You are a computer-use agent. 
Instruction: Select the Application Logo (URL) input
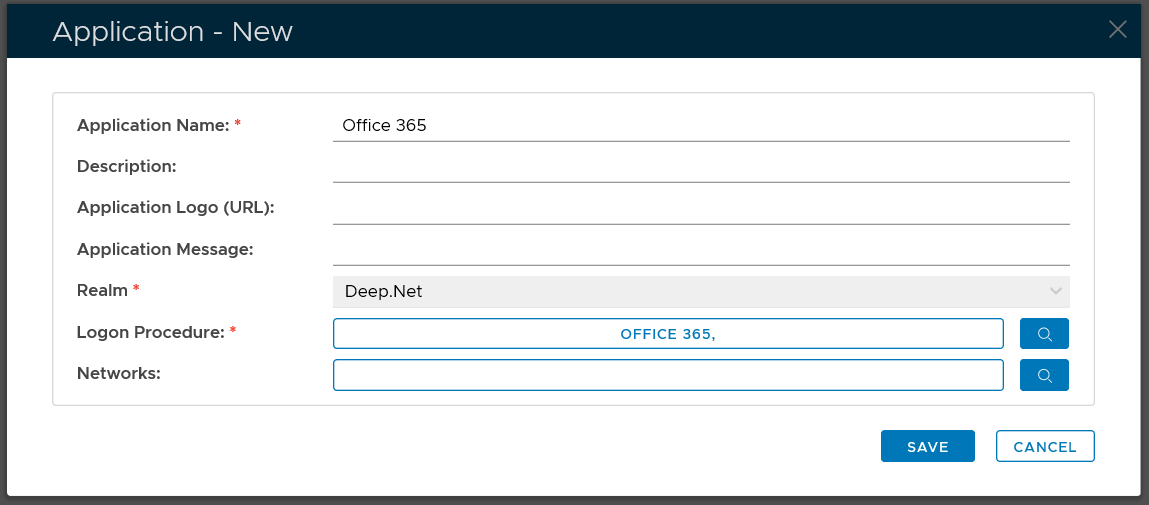coord(700,208)
